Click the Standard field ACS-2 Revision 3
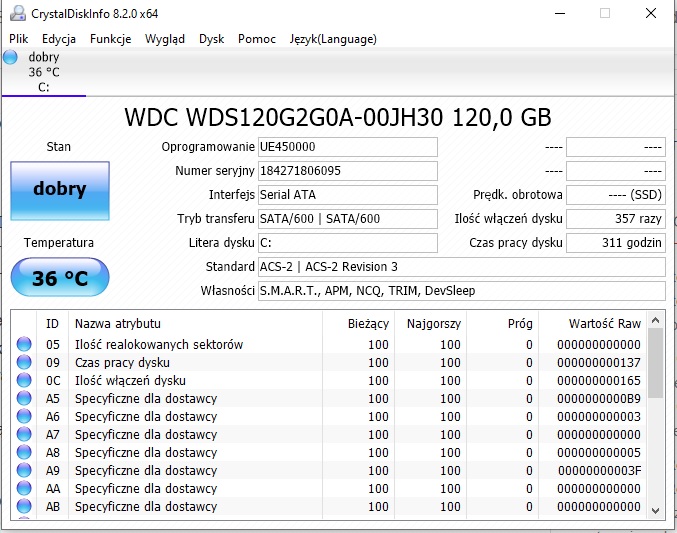677x533 pixels. (462, 267)
